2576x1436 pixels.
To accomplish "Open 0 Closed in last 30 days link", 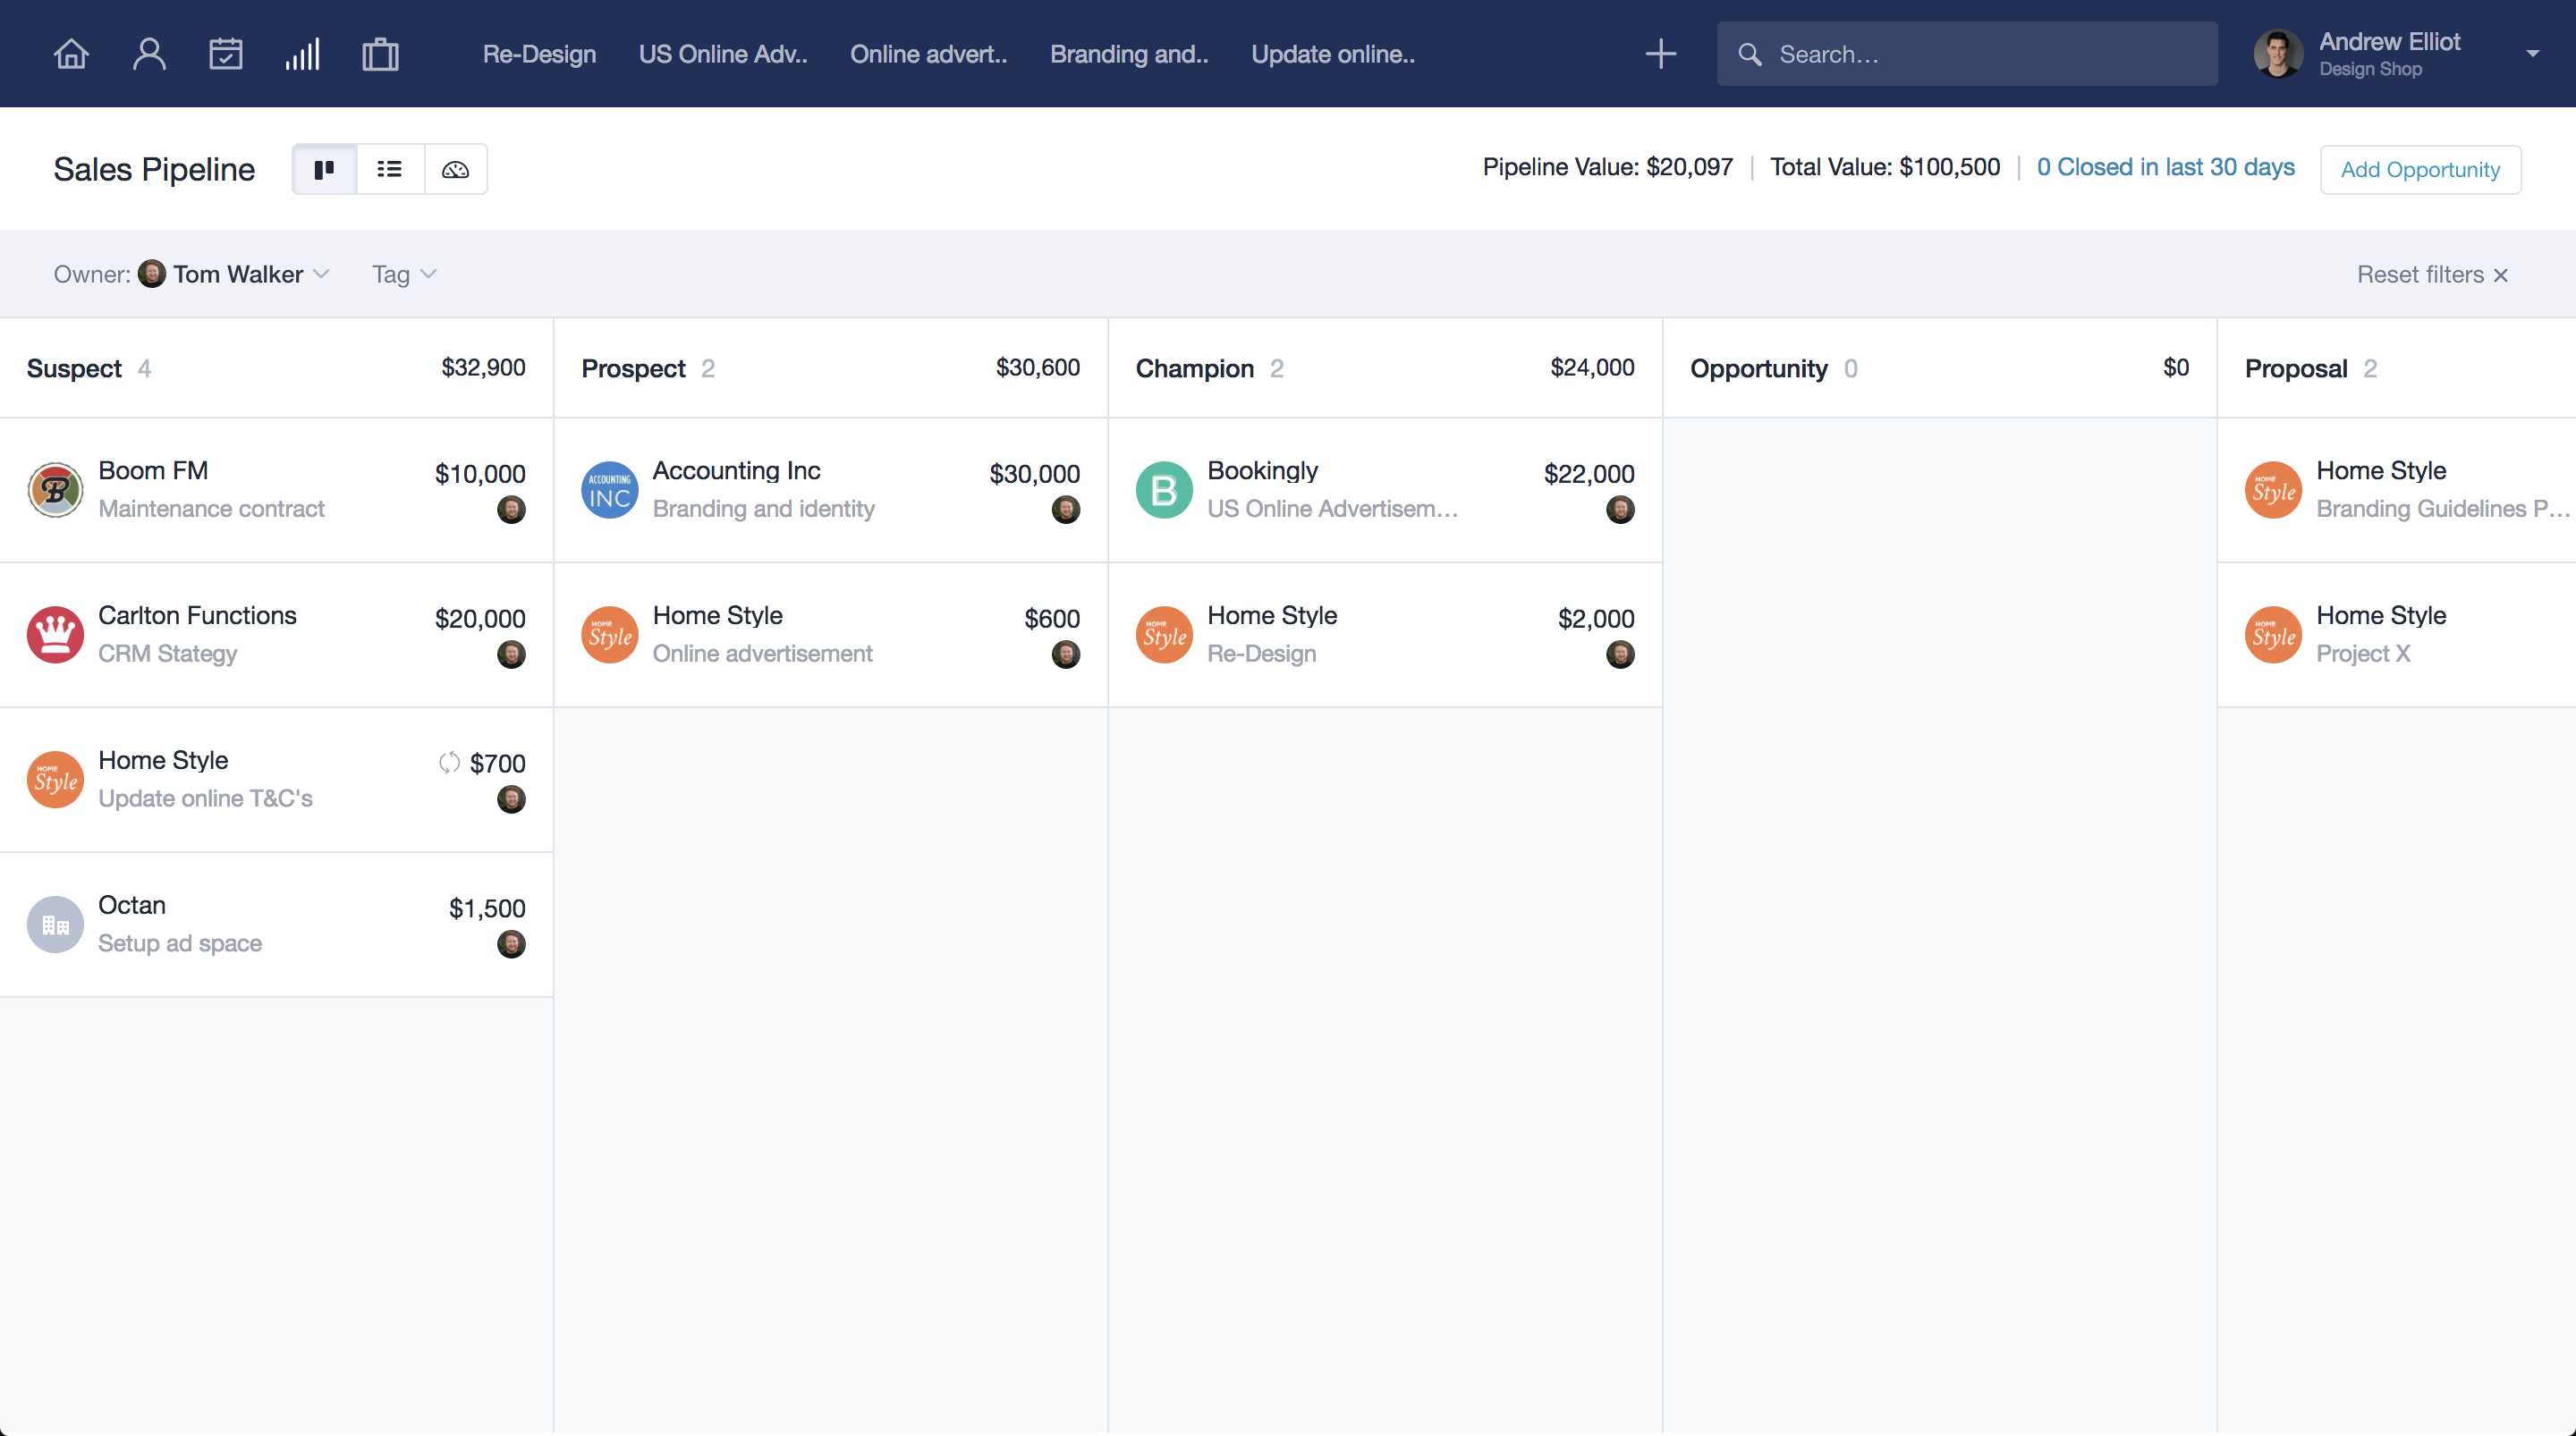I will click(x=2165, y=167).
